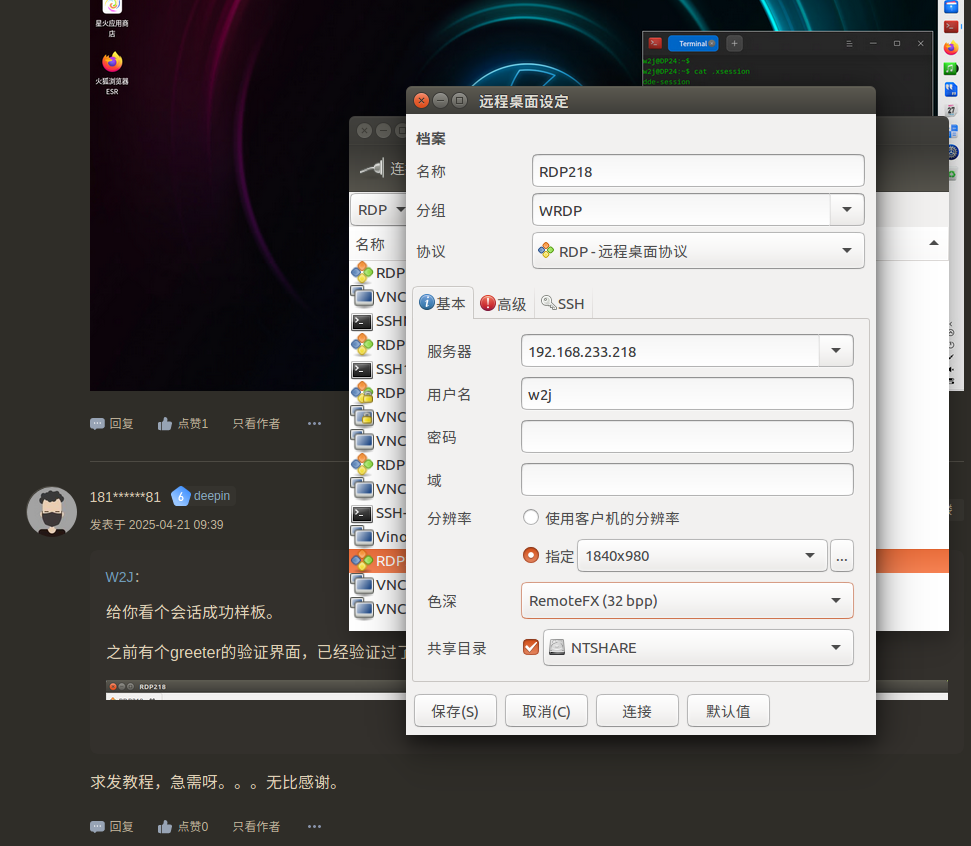
Task: Like the post showing 点赞0
Action: (183, 827)
